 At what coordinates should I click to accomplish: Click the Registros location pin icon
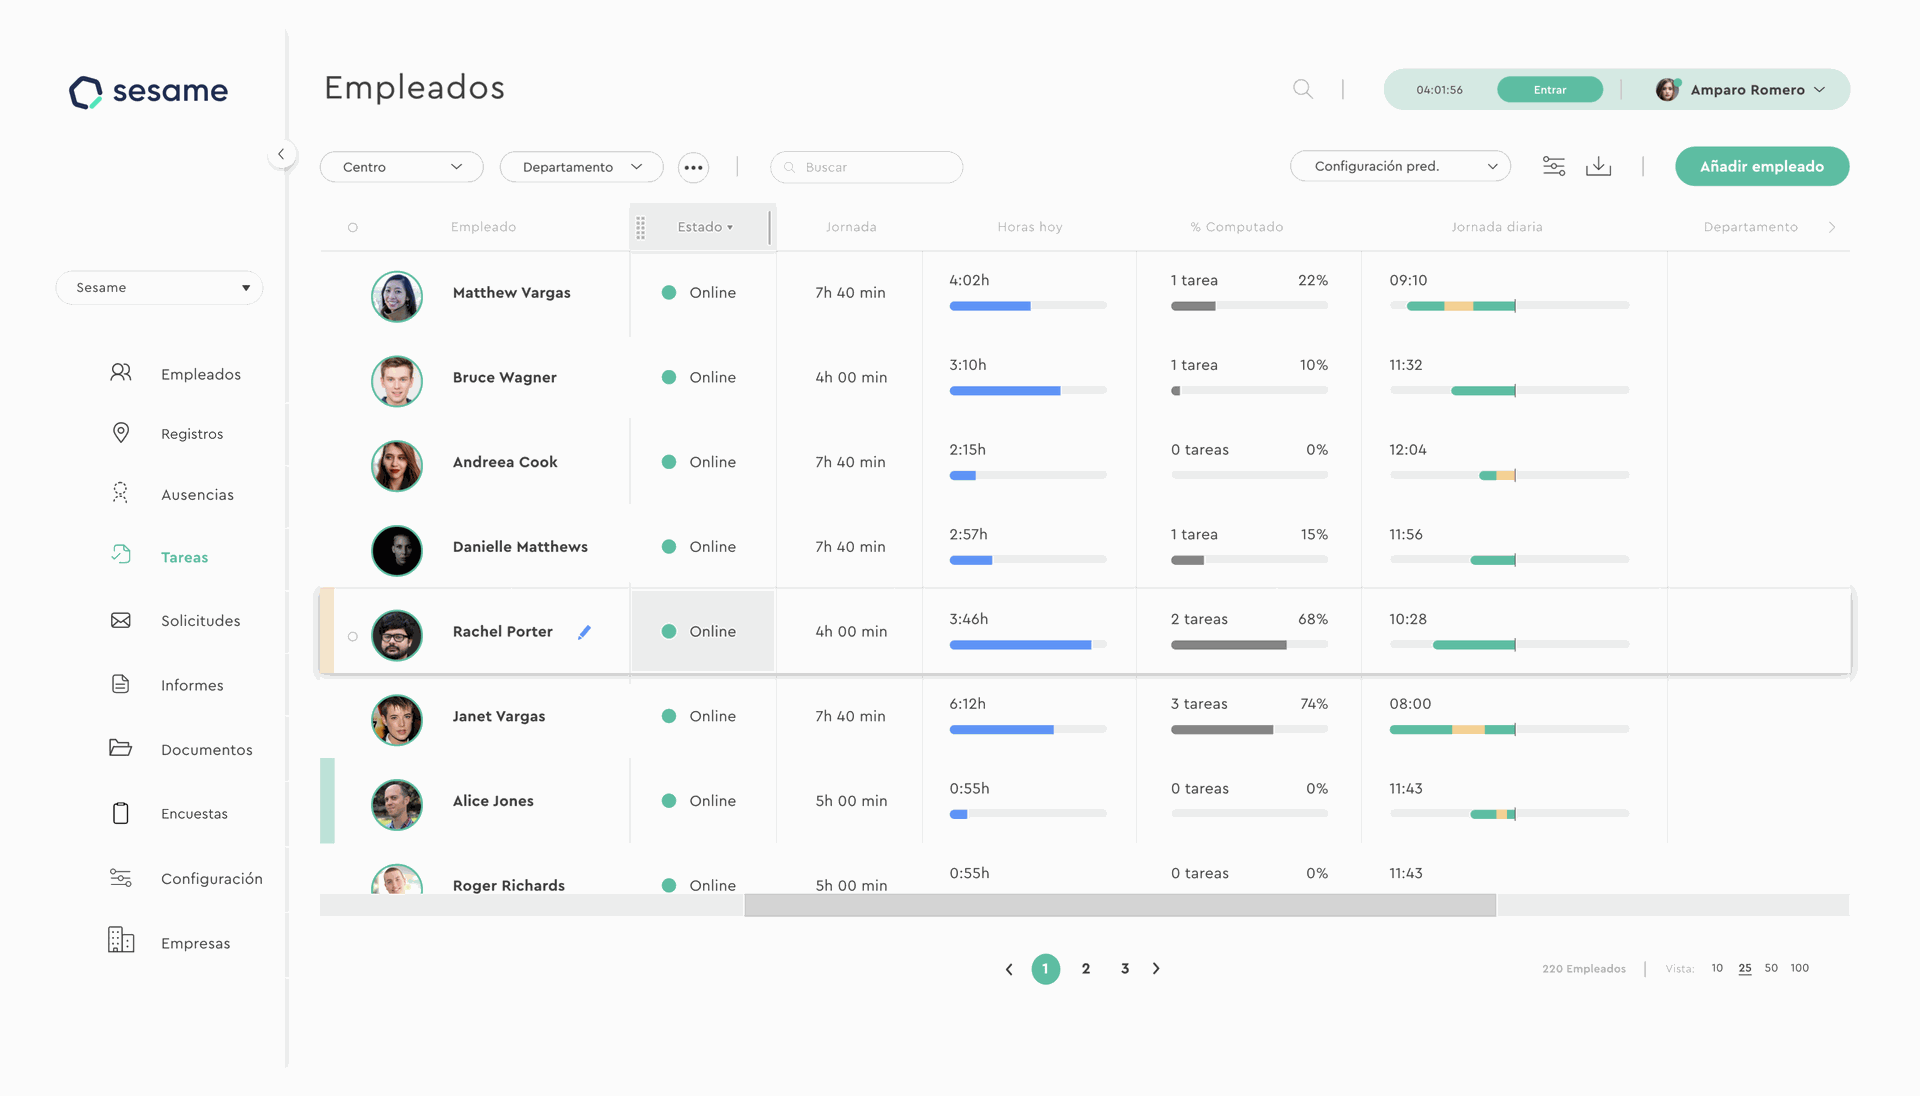click(x=120, y=433)
